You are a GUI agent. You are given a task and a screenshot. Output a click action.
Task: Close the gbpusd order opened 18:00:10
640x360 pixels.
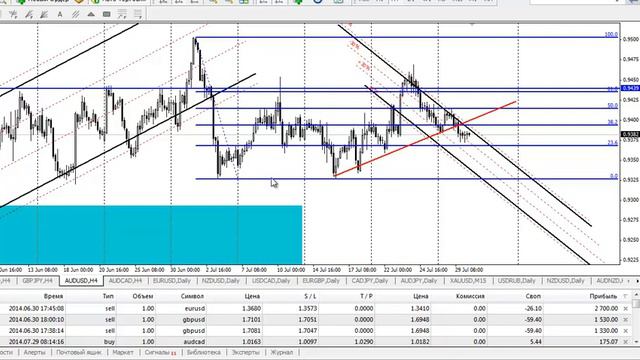point(626,320)
